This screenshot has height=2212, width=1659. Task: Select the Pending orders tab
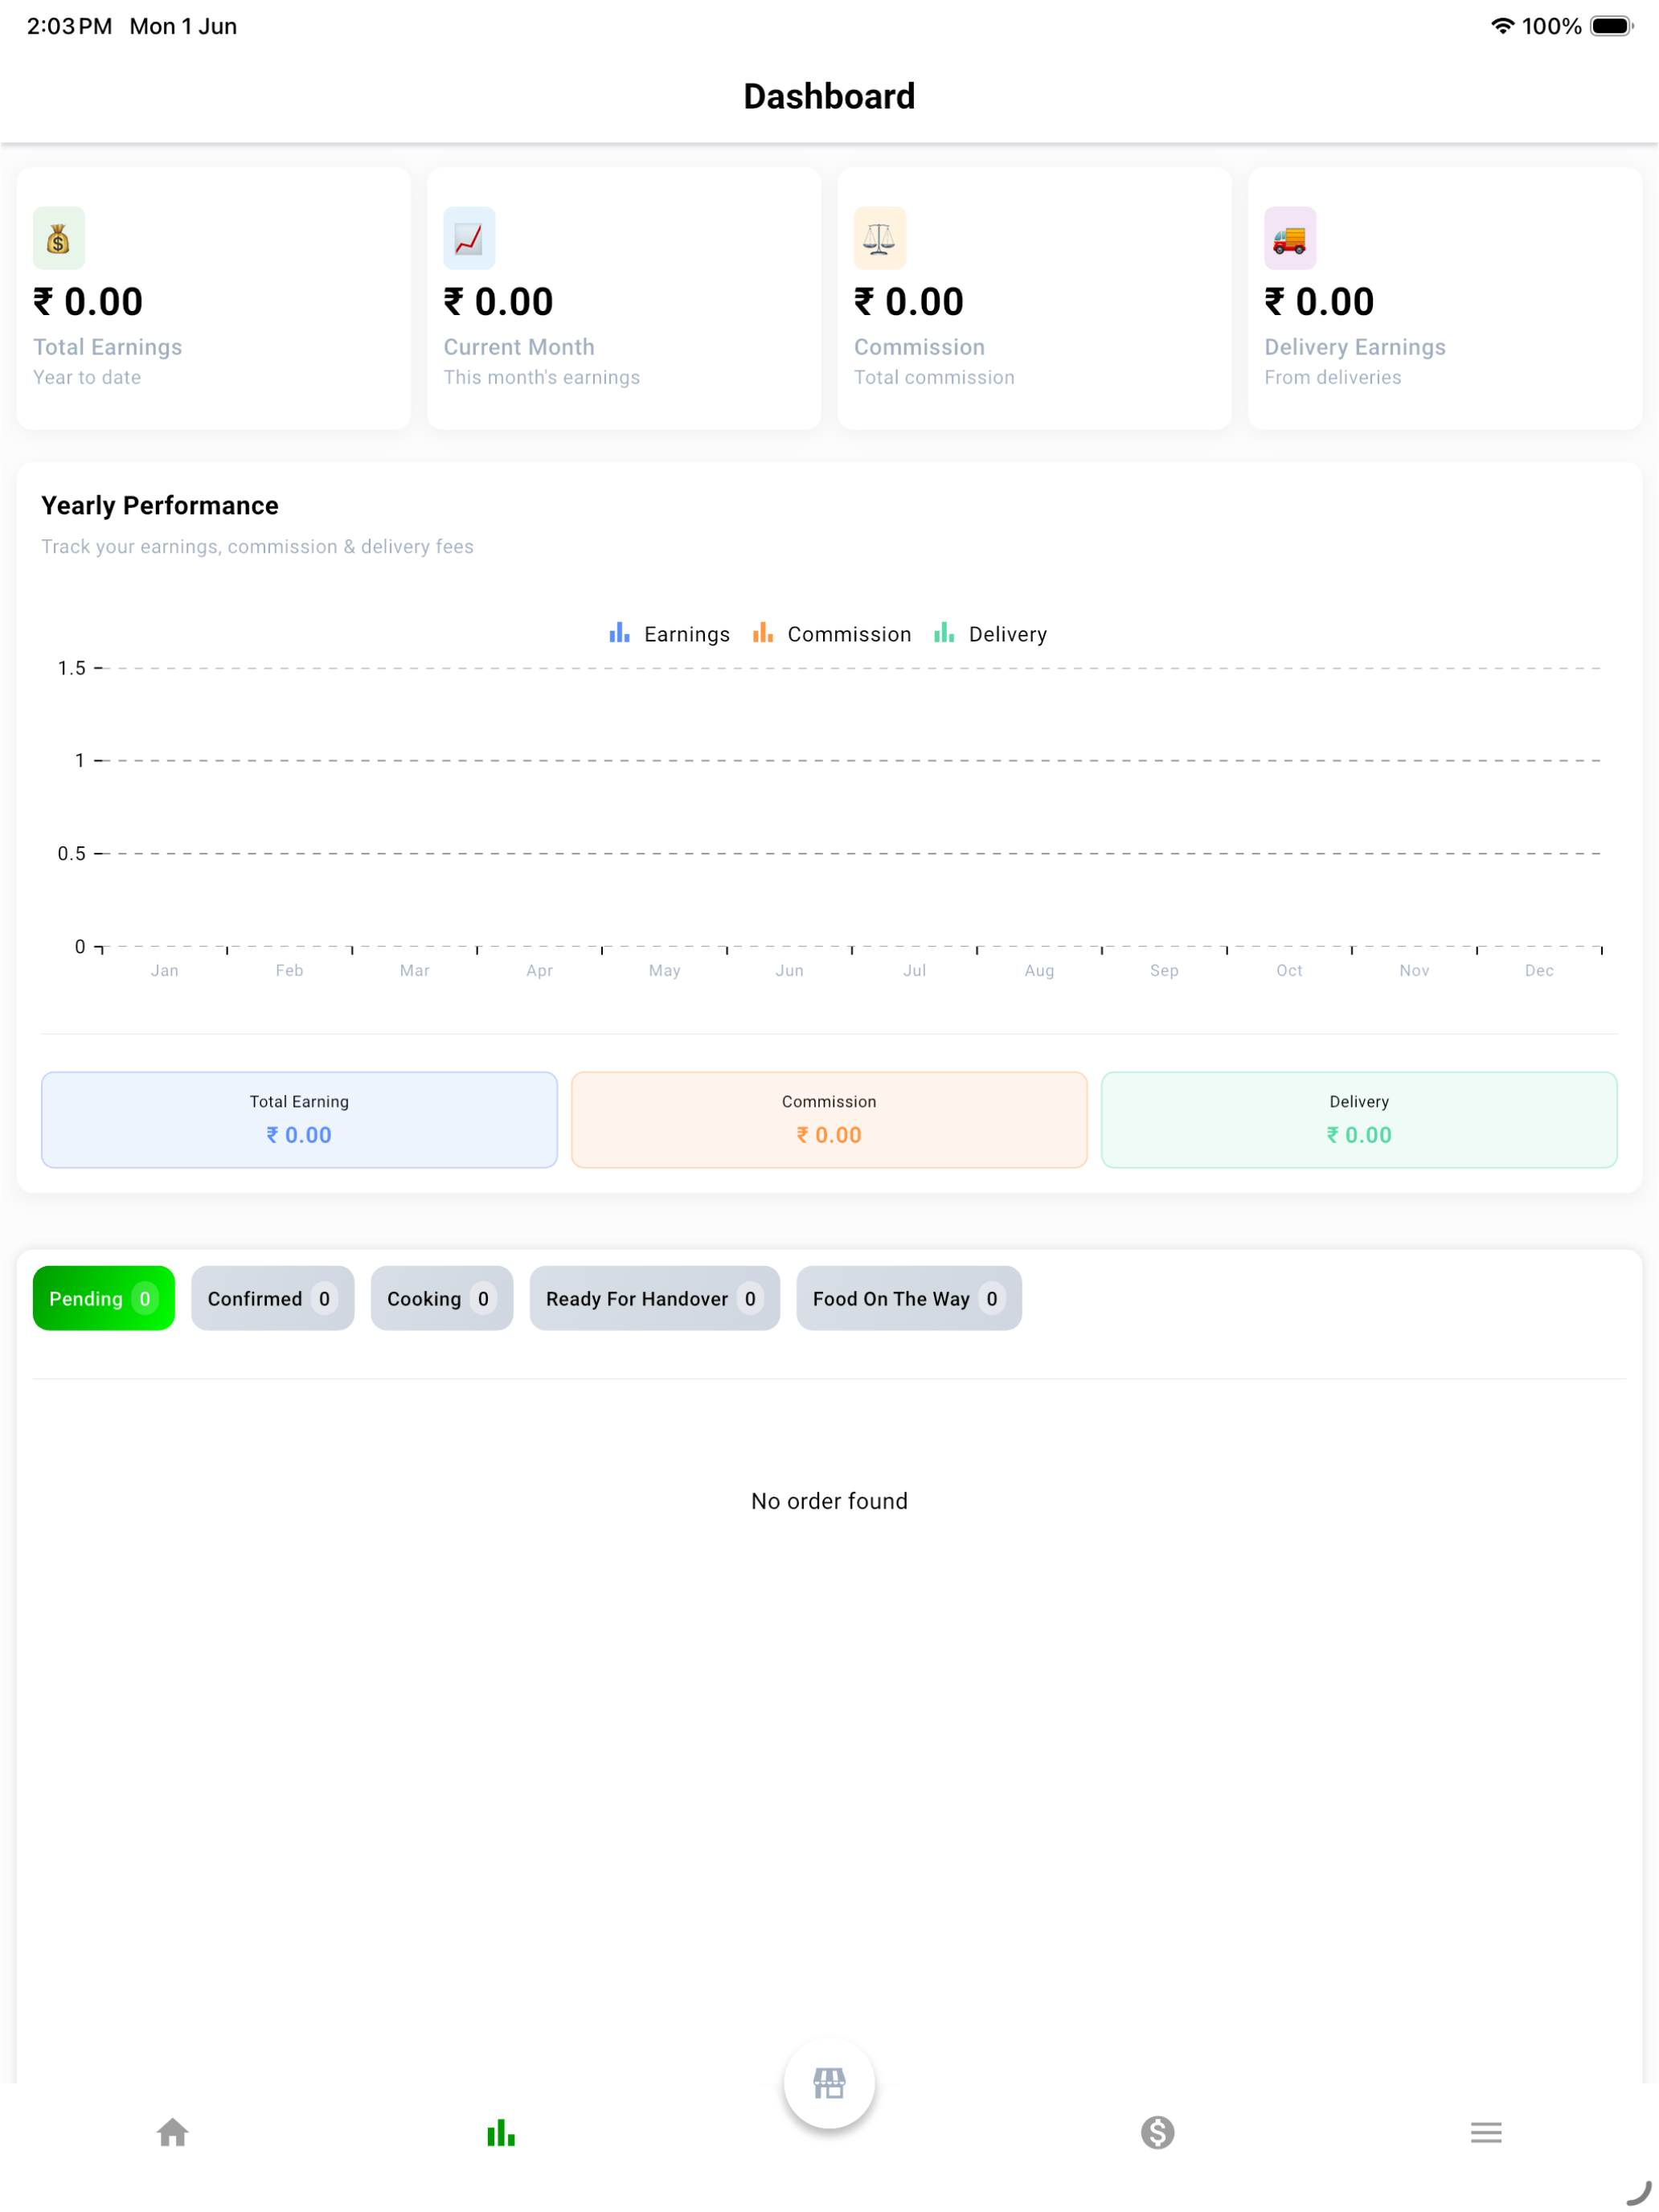(104, 1298)
